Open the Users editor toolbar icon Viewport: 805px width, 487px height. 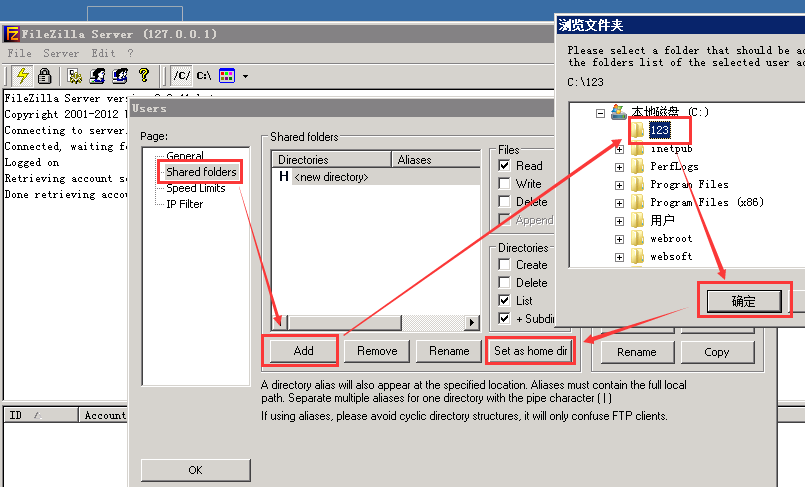click(x=98, y=75)
